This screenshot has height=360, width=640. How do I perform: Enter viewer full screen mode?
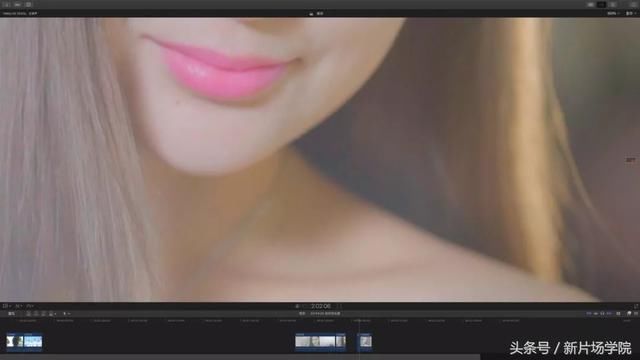[x=636, y=306]
